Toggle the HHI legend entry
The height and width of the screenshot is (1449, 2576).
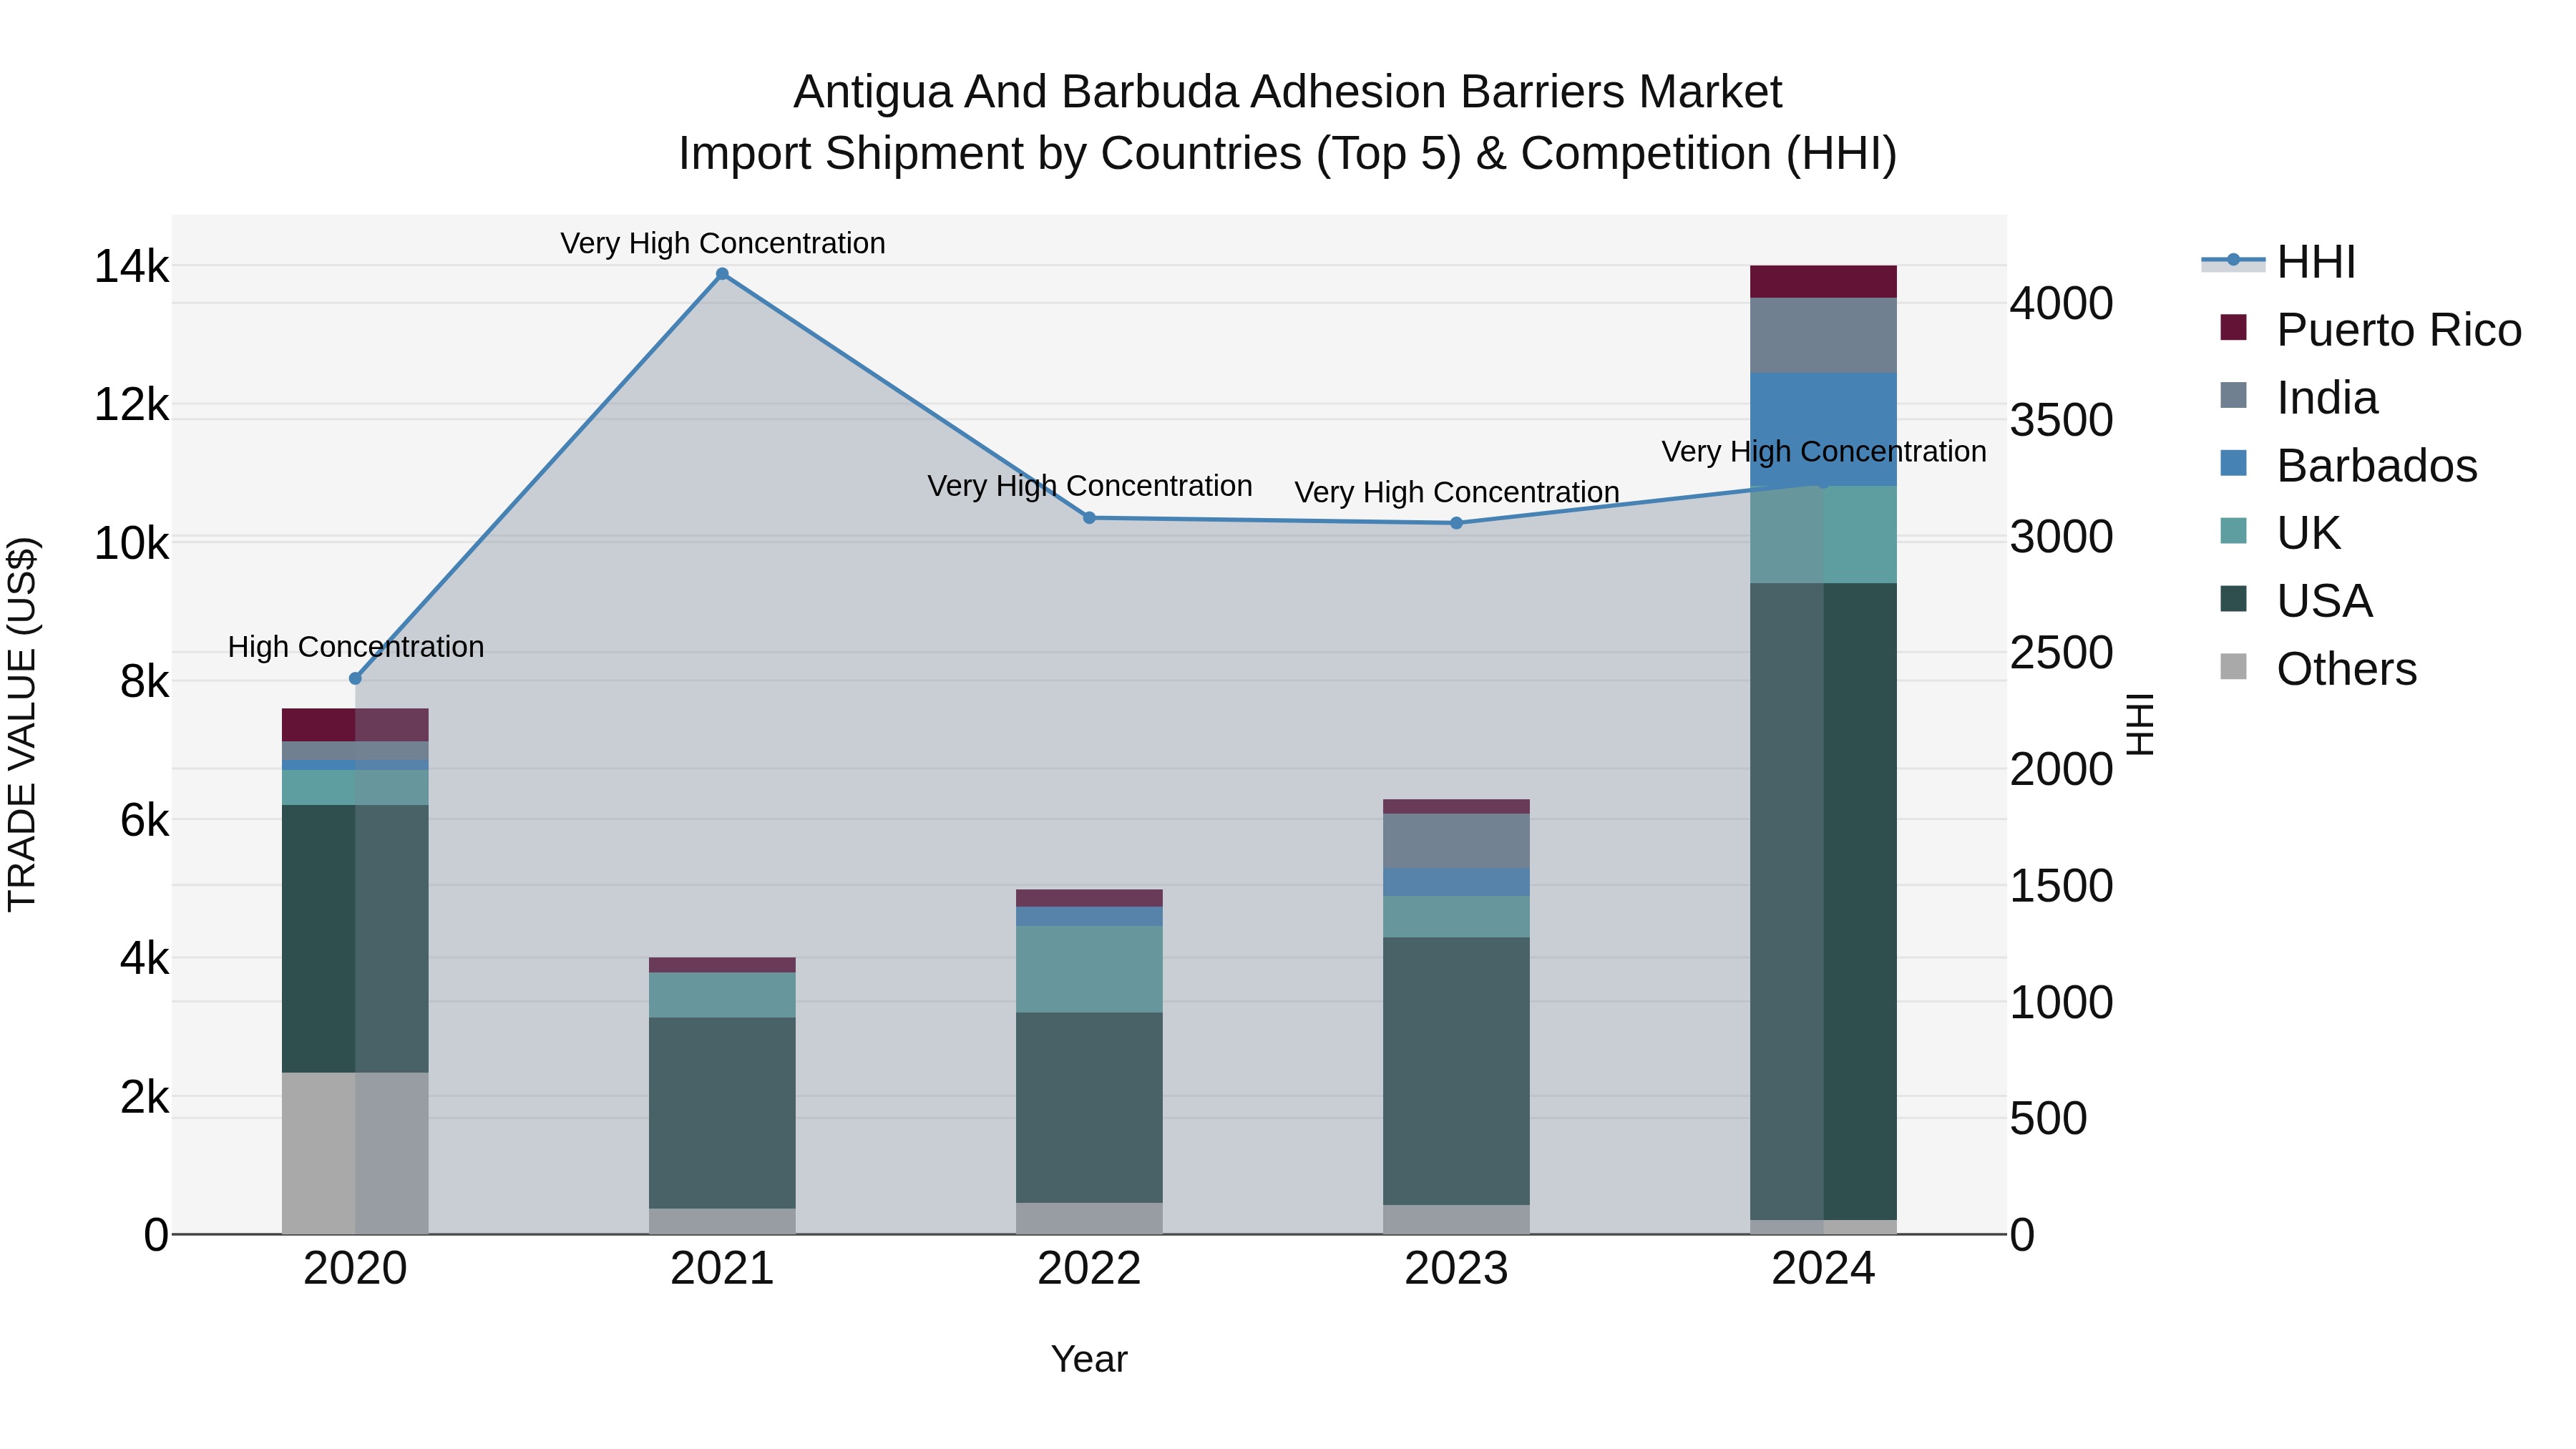point(2279,262)
